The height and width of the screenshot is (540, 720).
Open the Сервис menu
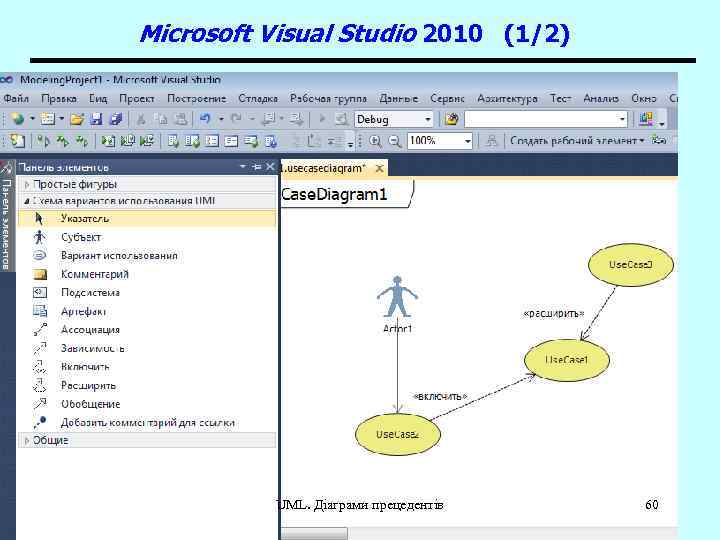[447, 99]
